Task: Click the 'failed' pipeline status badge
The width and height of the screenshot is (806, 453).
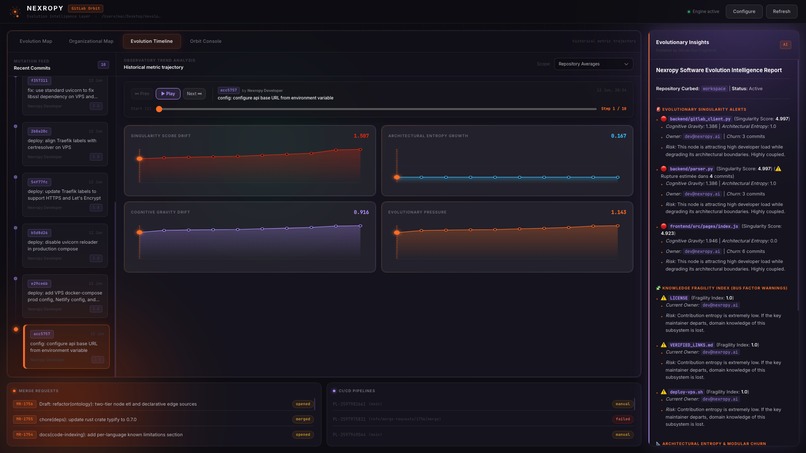Action: [623, 419]
